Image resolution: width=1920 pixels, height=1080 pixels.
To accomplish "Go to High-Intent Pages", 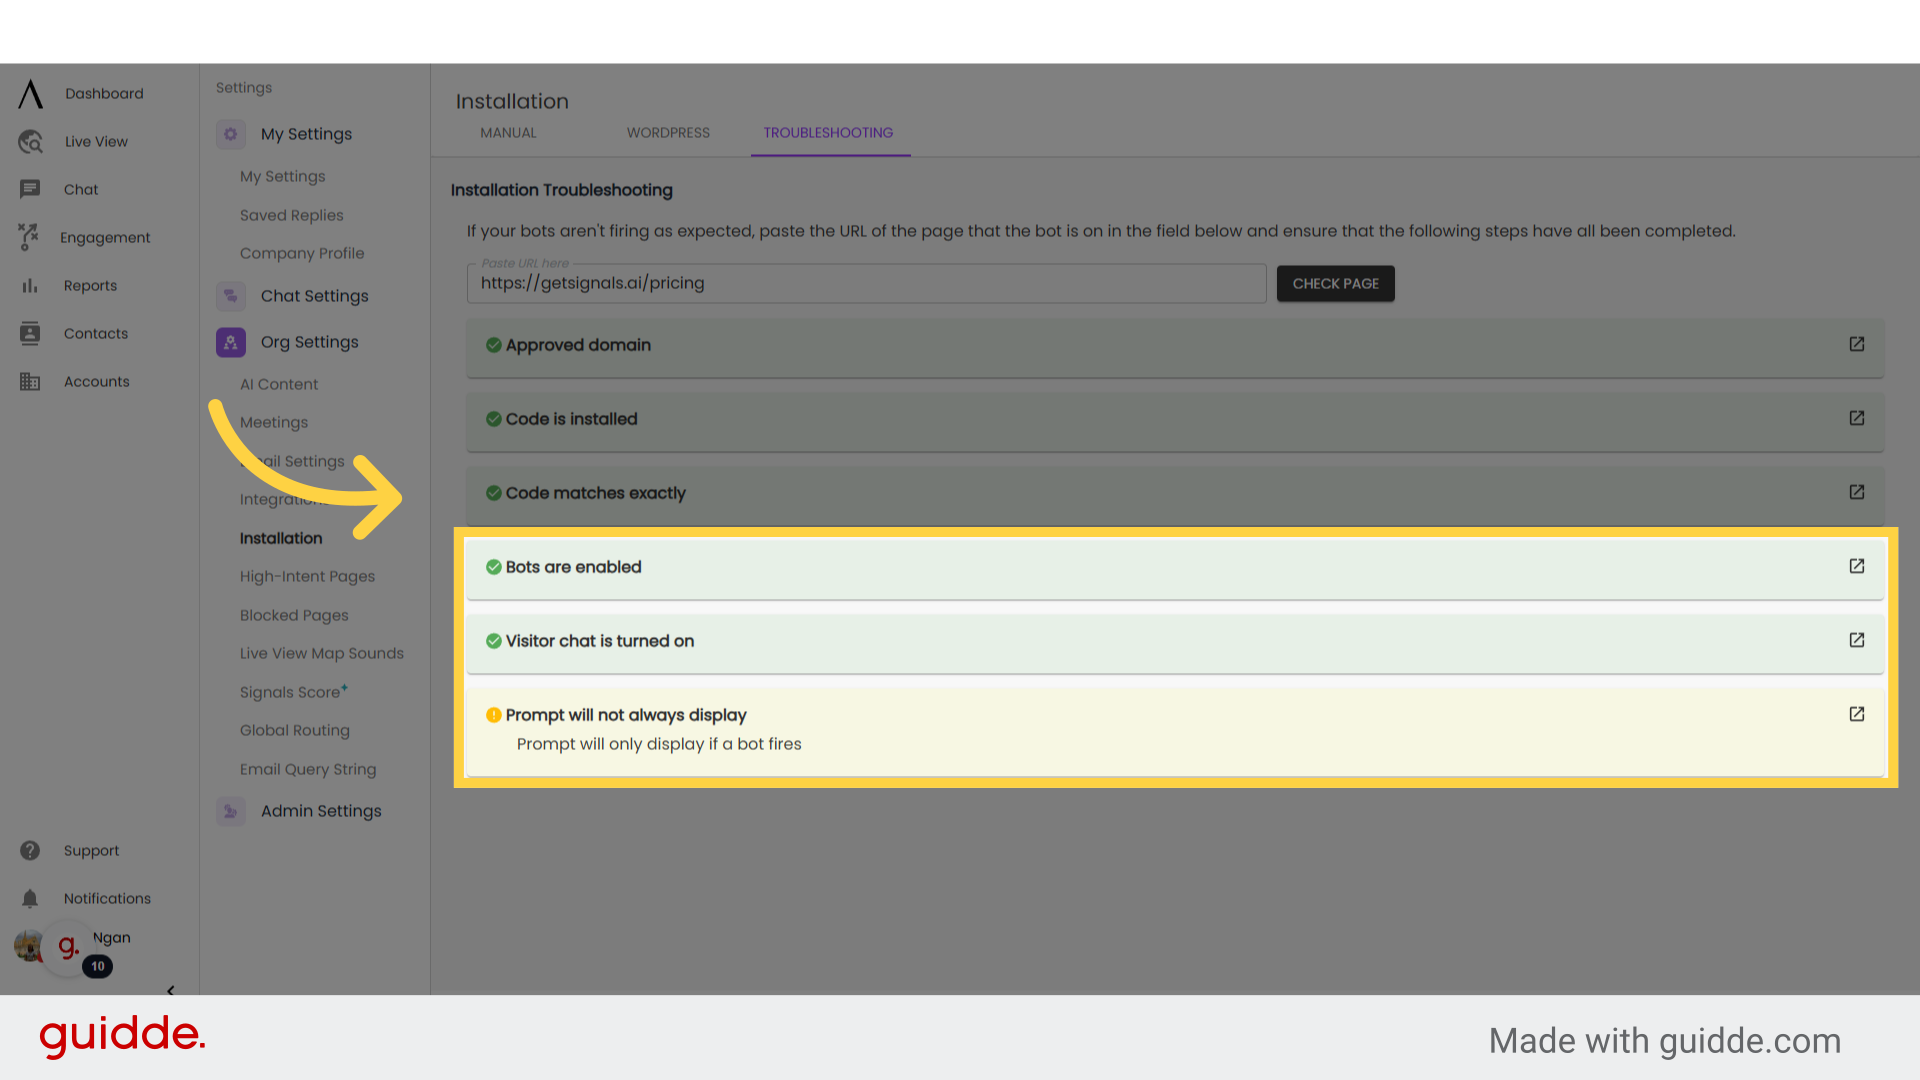I will coord(307,576).
